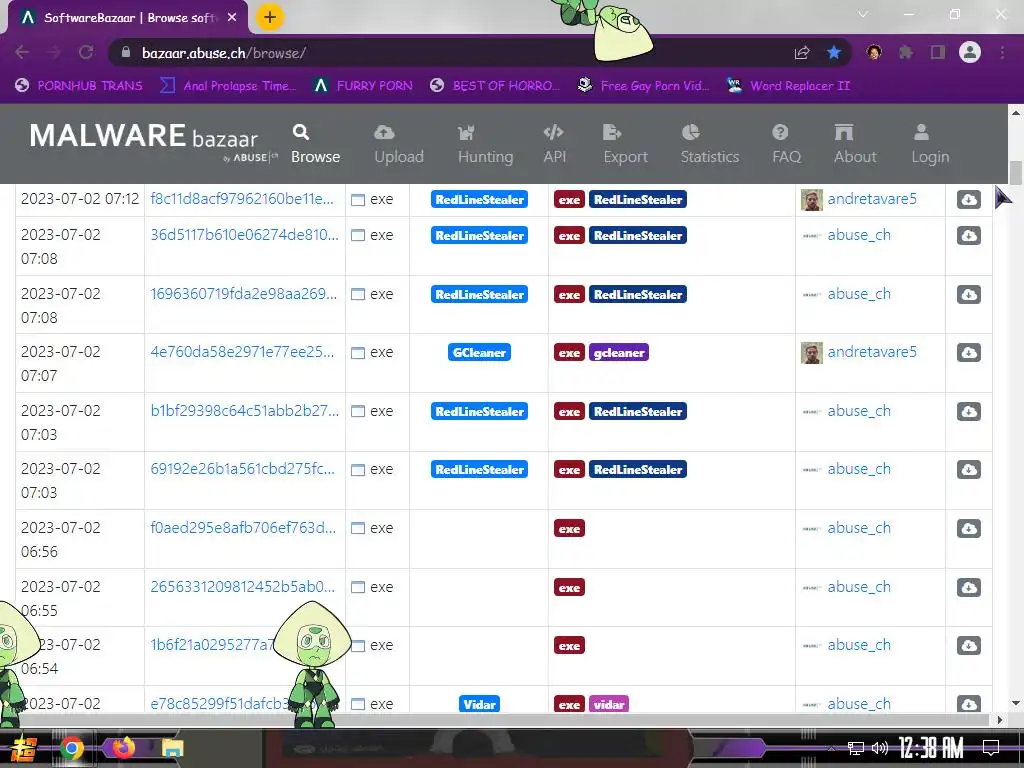This screenshot has height=768, width=1024.
Task: Open the Export nav item
Action: click(x=625, y=144)
